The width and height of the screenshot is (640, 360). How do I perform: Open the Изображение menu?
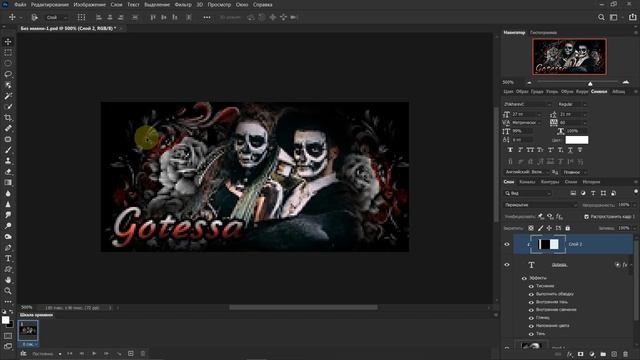point(89,4)
